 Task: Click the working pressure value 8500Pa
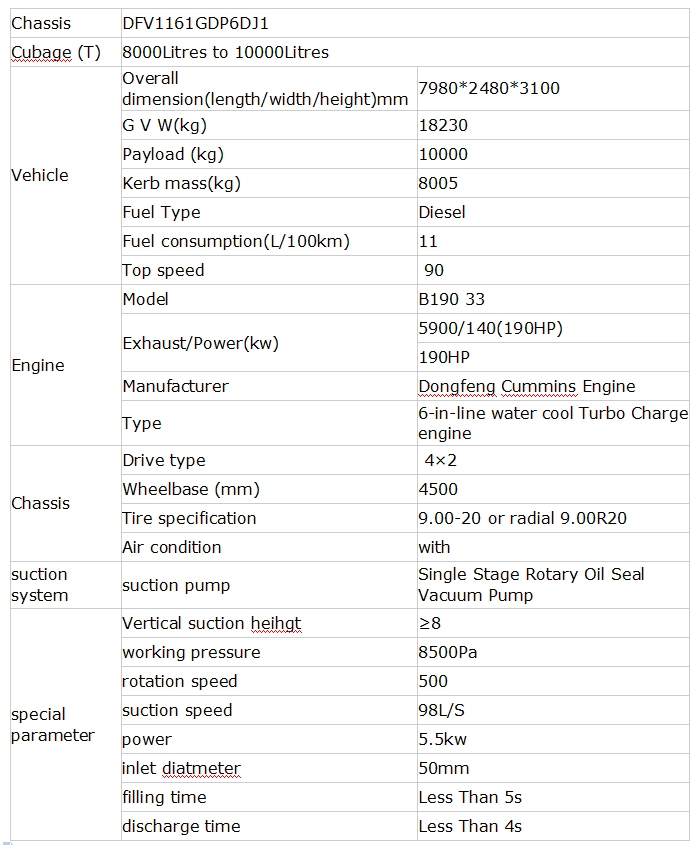[x=447, y=653]
